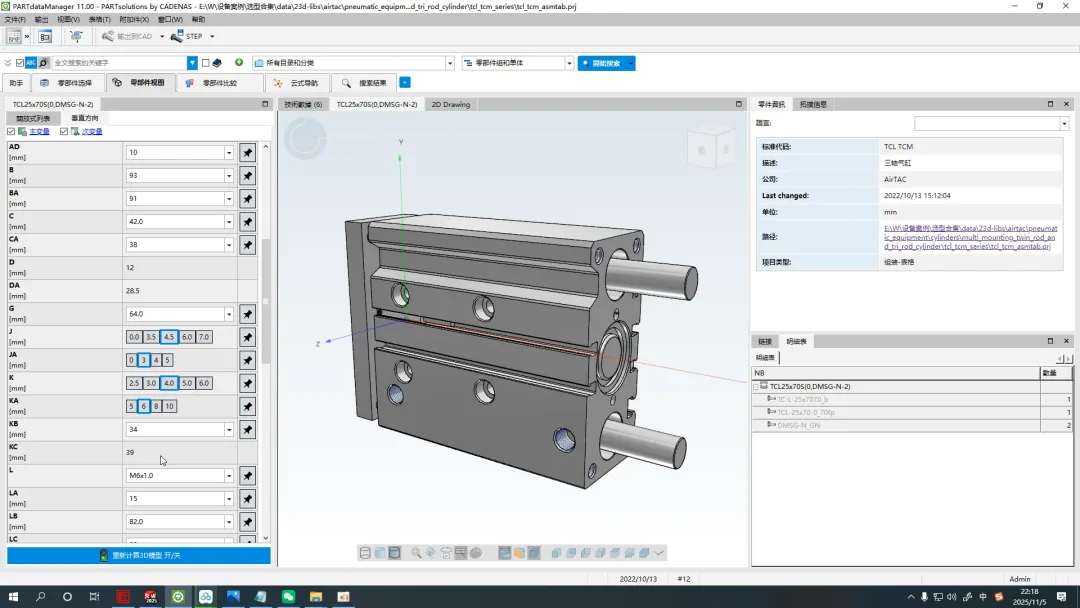
Task: Pin the AD parameter value
Action: (247, 153)
